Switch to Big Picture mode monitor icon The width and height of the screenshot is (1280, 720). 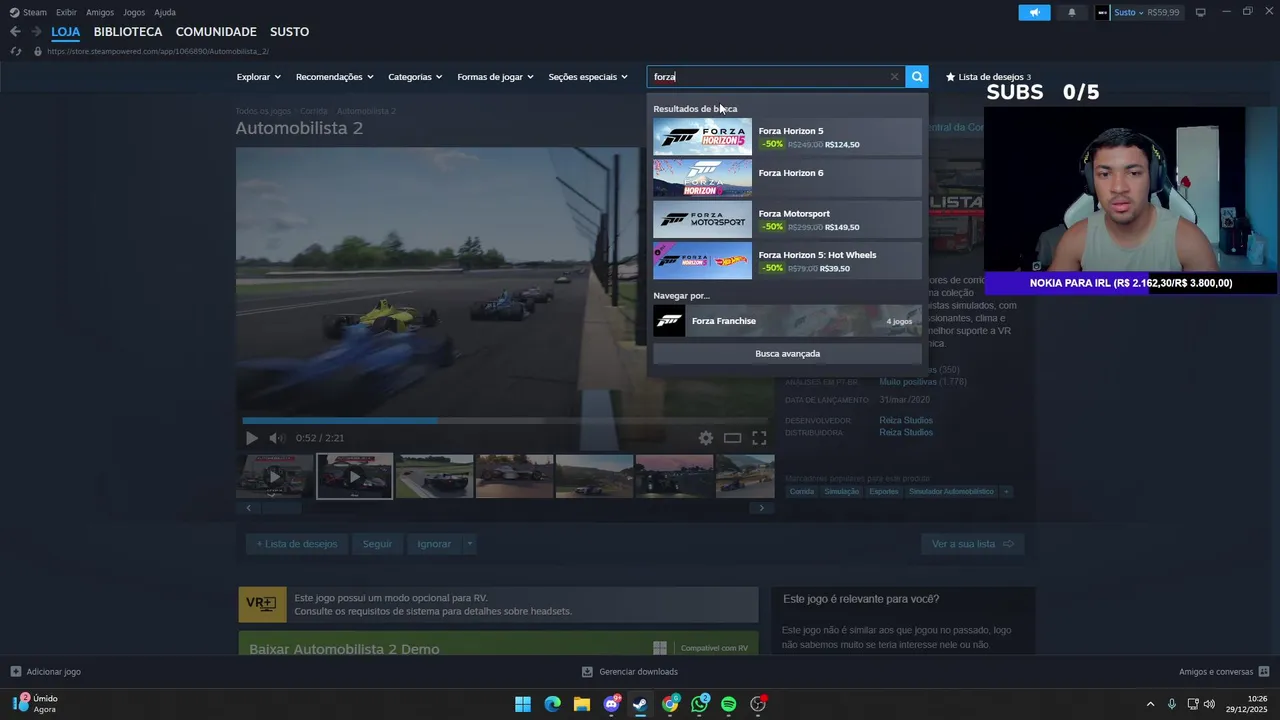[1200, 12]
